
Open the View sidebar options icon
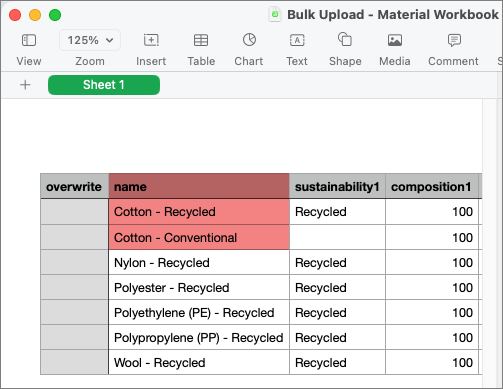29,40
